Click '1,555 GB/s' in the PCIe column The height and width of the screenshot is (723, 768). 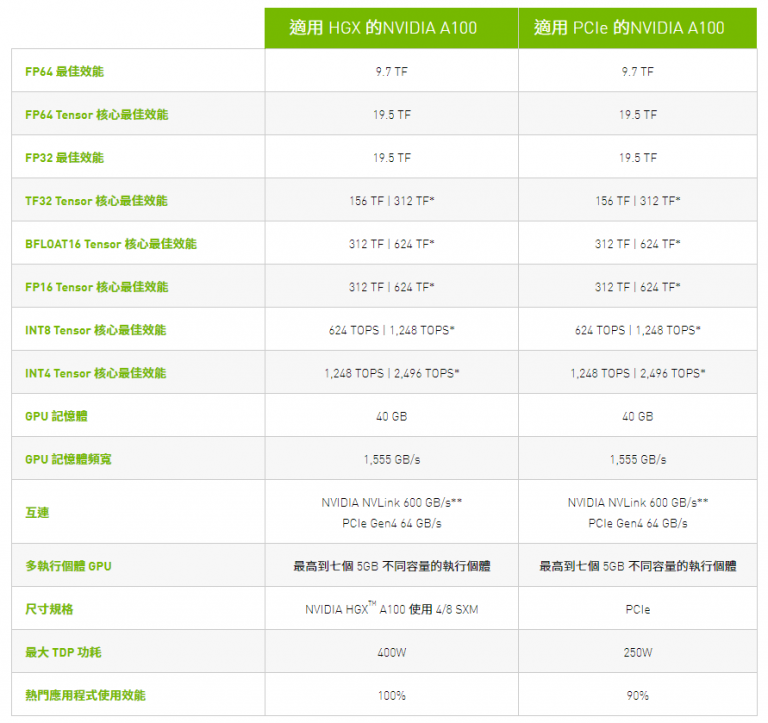(638, 459)
